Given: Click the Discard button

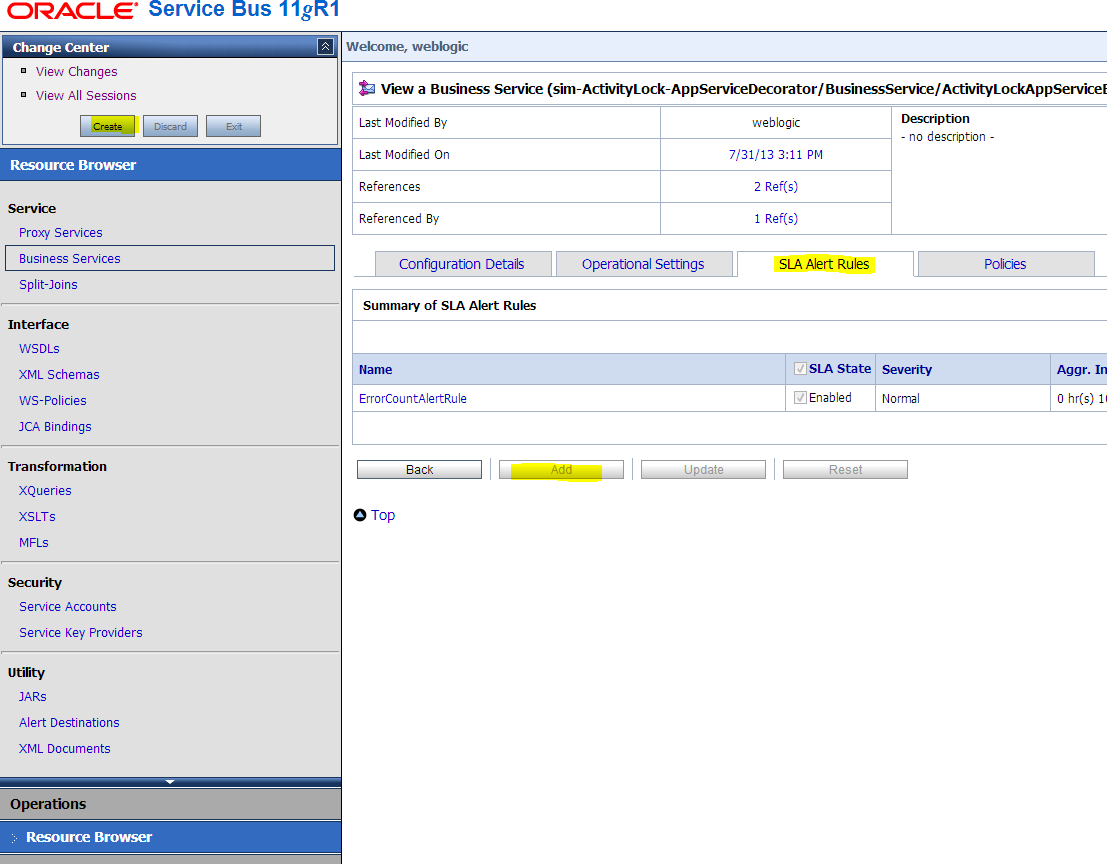Looking at the screenshot, I should point(170,126).
